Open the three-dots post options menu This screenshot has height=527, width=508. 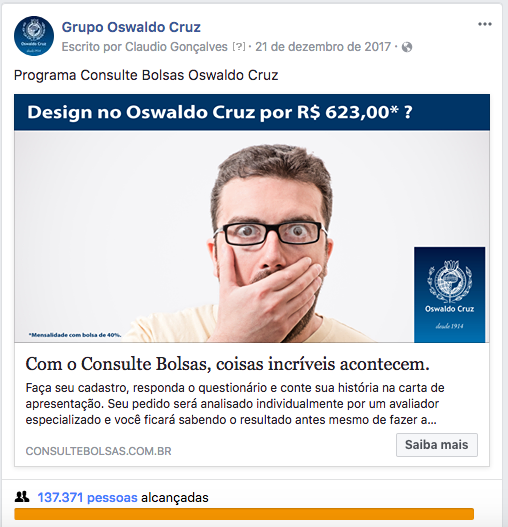click(485, 24)
